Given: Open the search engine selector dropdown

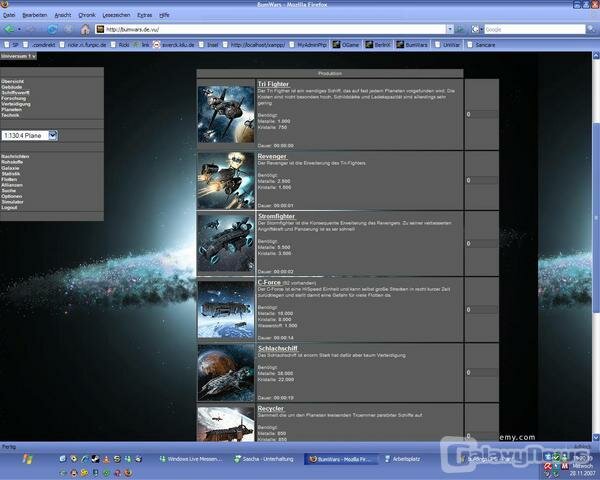Looking at the screenshot, I should click(476, 29).
